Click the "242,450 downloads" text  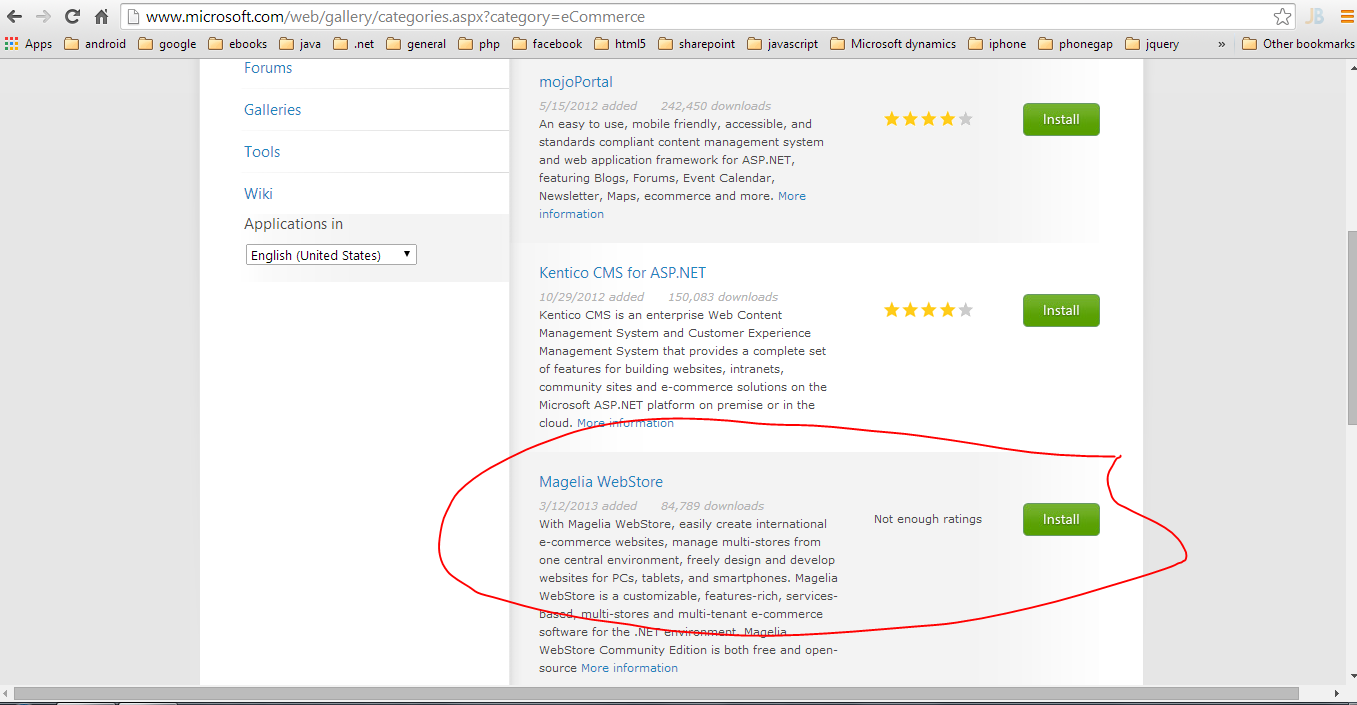(716, 106)
